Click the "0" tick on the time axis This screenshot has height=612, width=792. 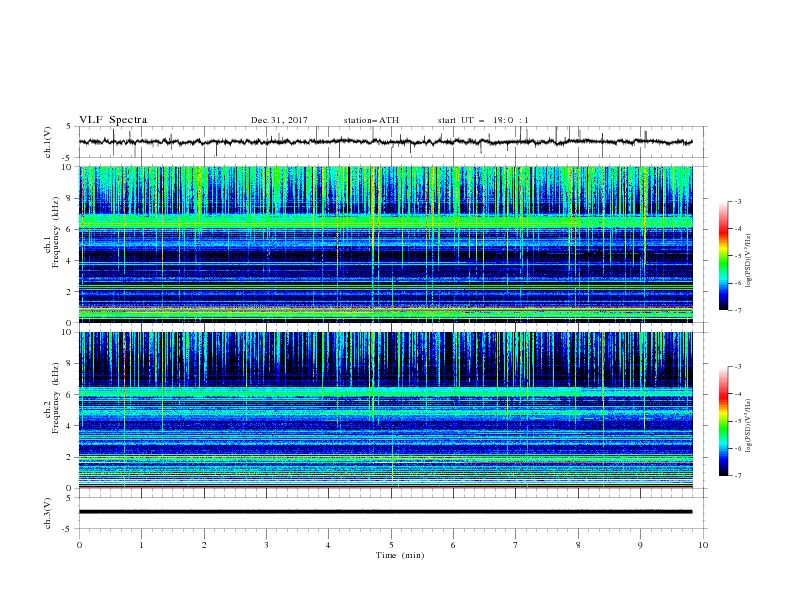tap(79, 545)
